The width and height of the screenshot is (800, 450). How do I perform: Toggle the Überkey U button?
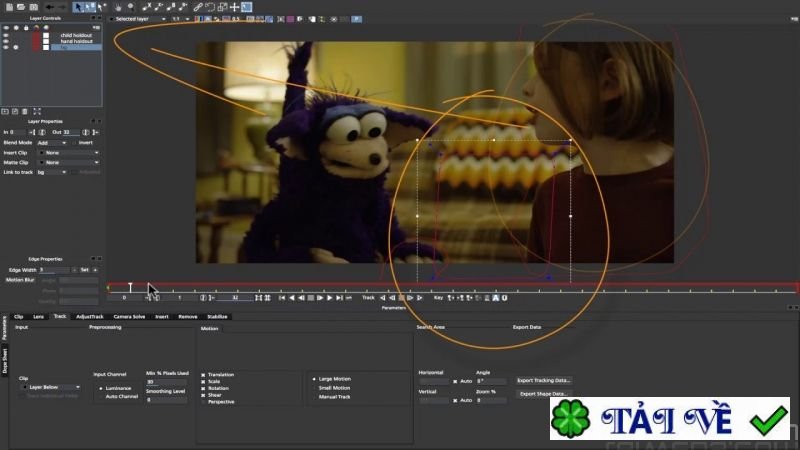tap(505, 297)
